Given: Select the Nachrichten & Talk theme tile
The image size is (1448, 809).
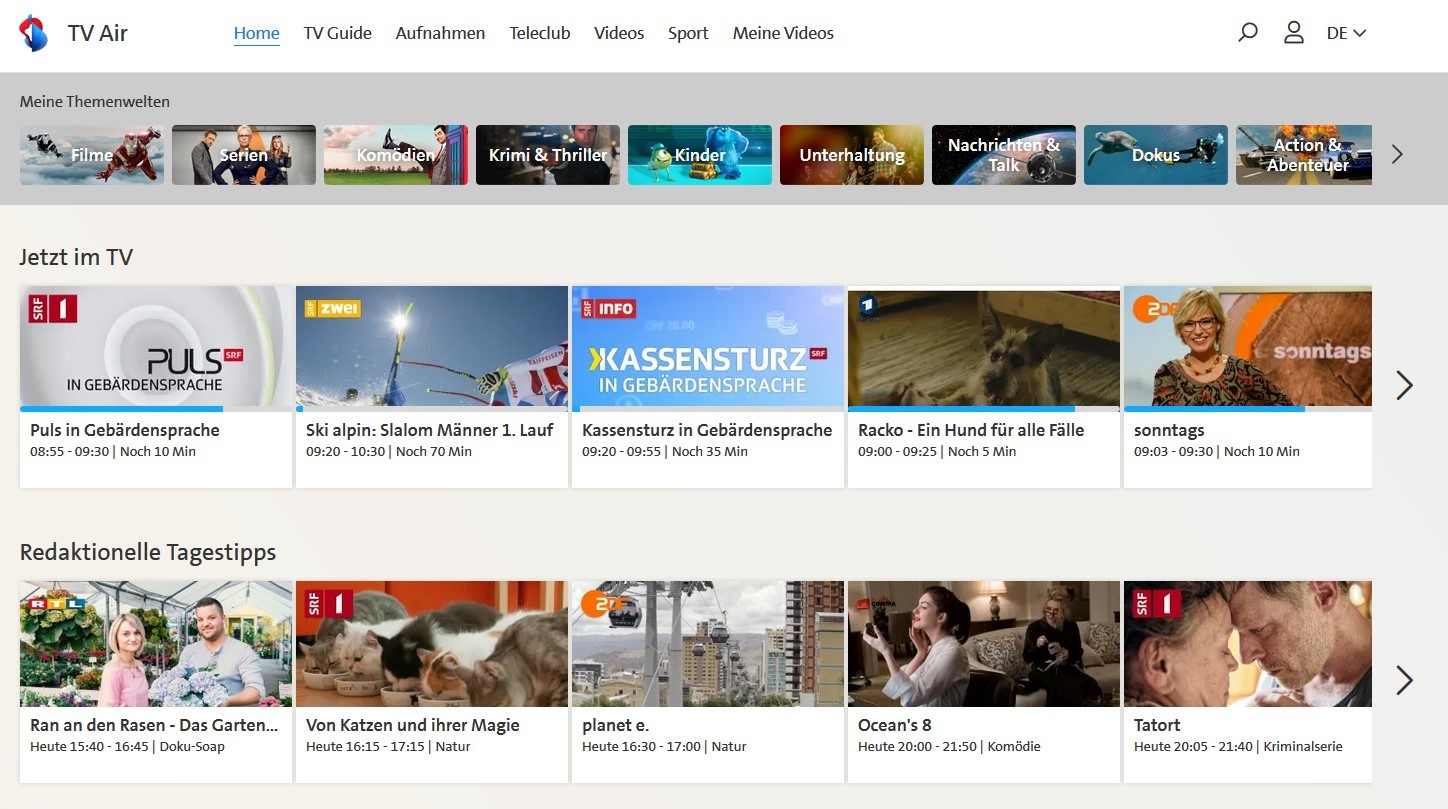Looking at the screenshot, I should pyautogui.click(x=1003, y=155).
